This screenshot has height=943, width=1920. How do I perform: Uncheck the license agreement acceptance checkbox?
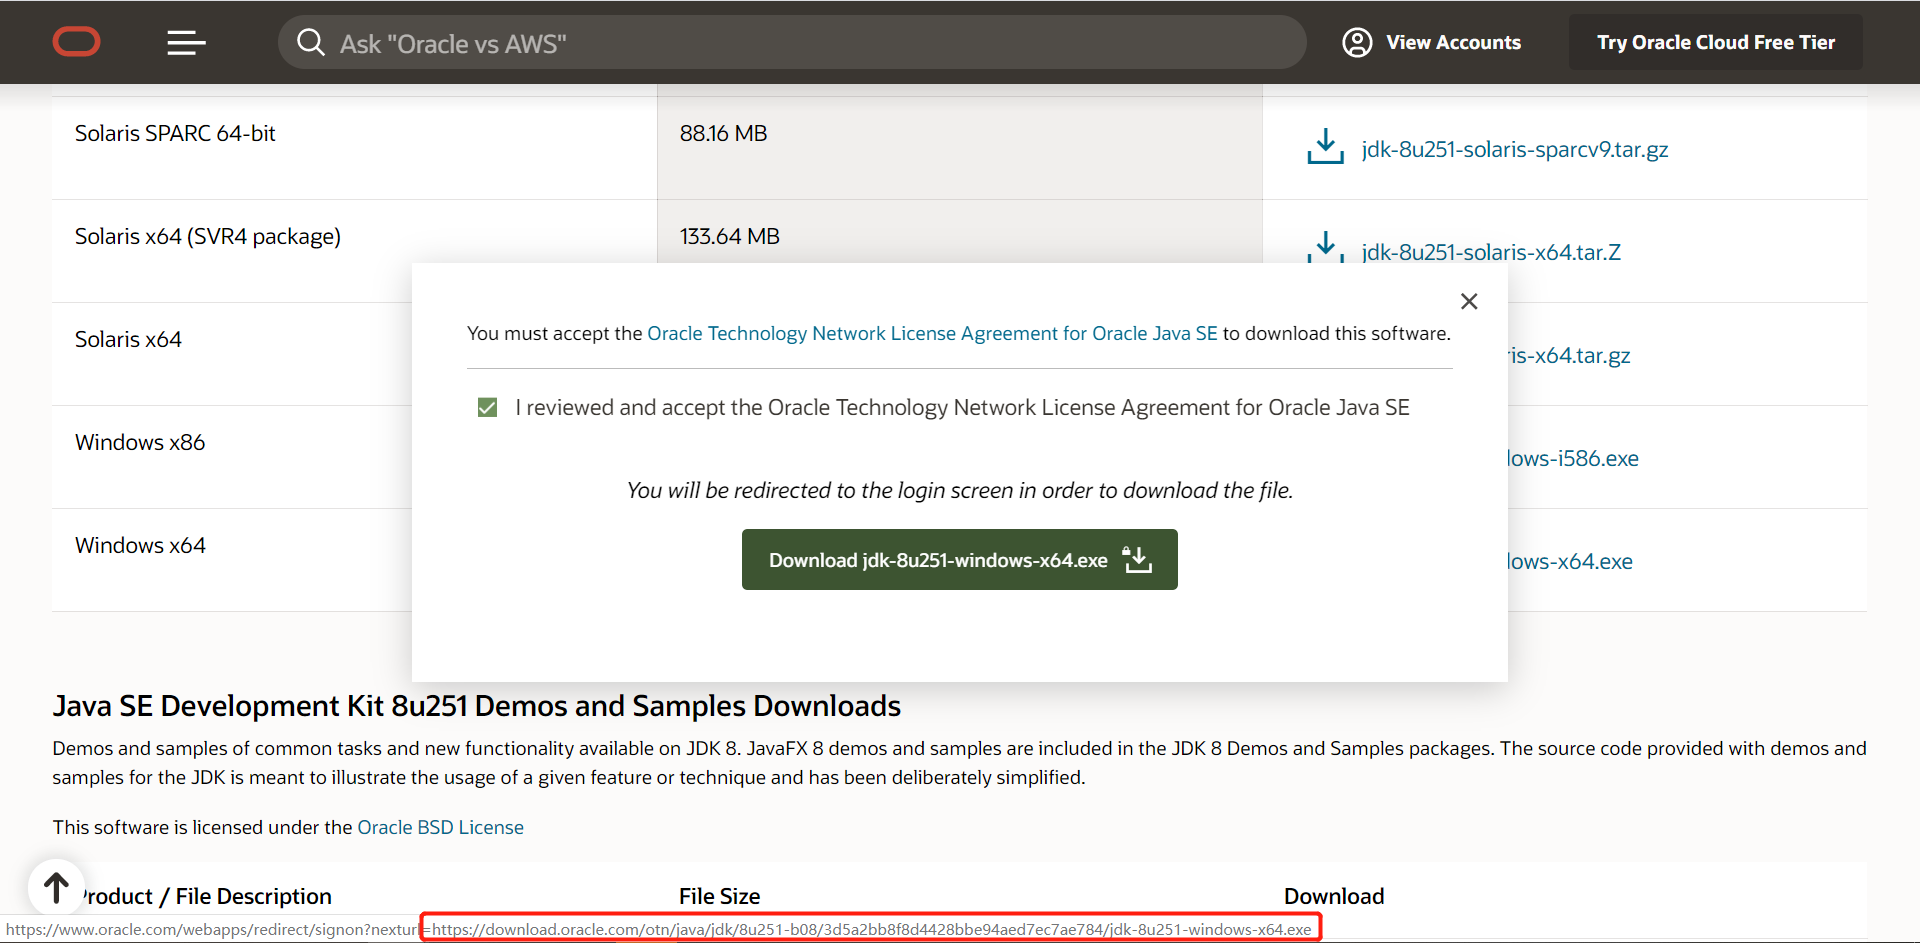[x=487, y=407]
